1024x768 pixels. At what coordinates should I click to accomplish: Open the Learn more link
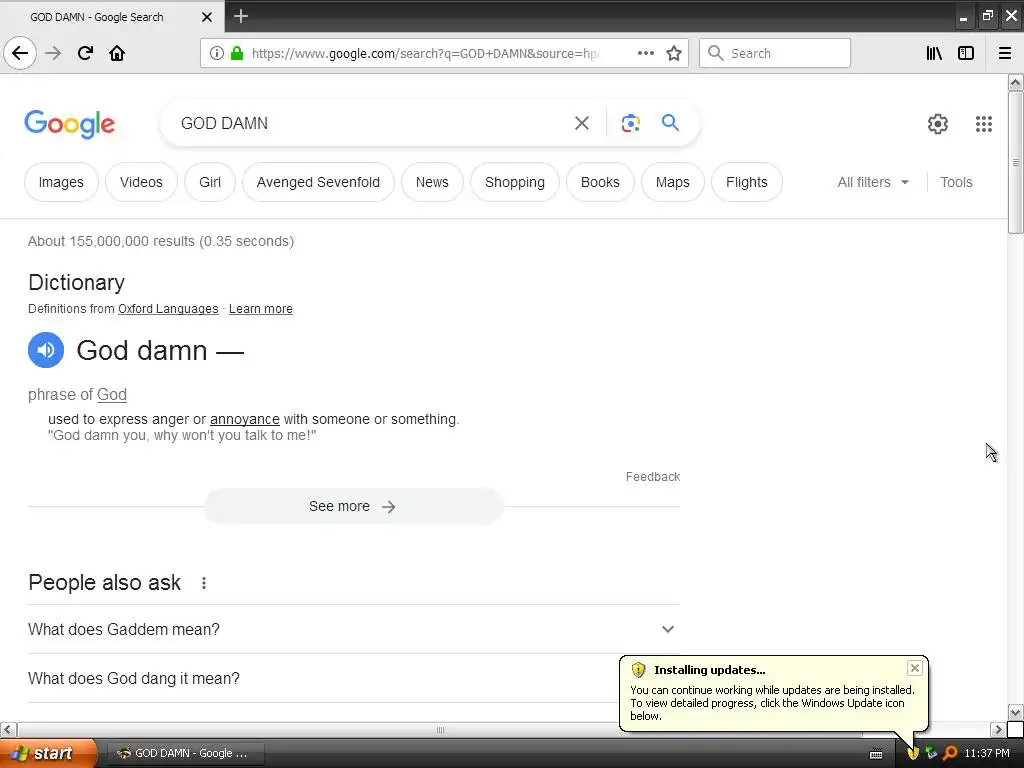pos(261,308)
